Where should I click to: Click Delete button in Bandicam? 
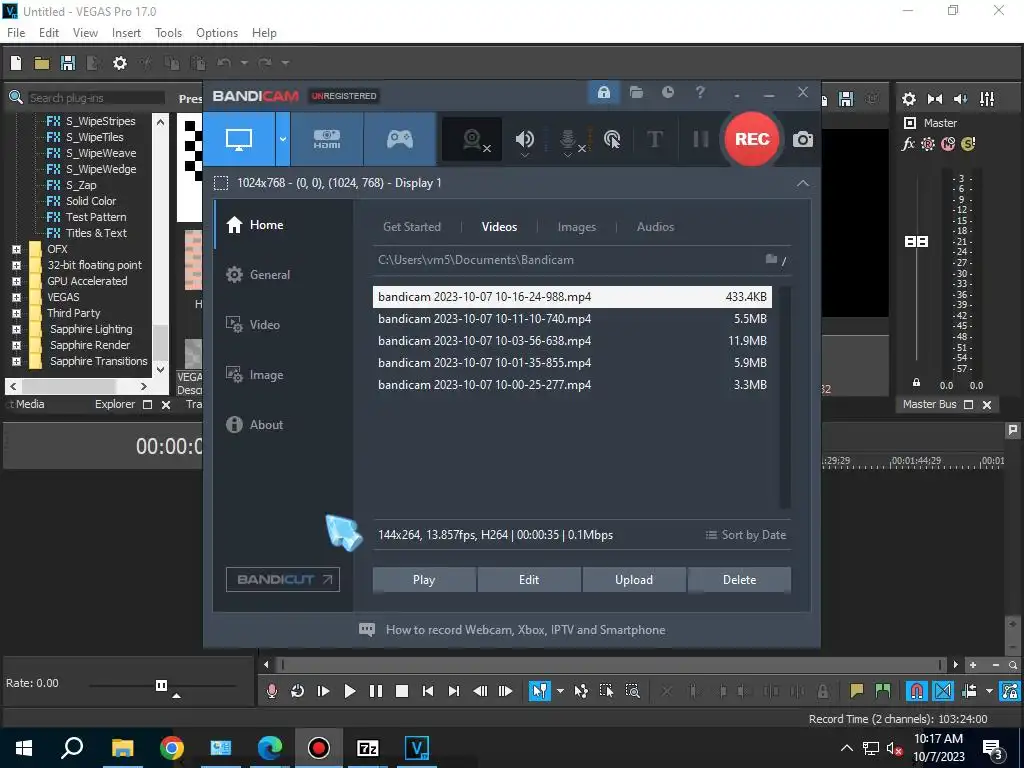click(x=739, y=580)
